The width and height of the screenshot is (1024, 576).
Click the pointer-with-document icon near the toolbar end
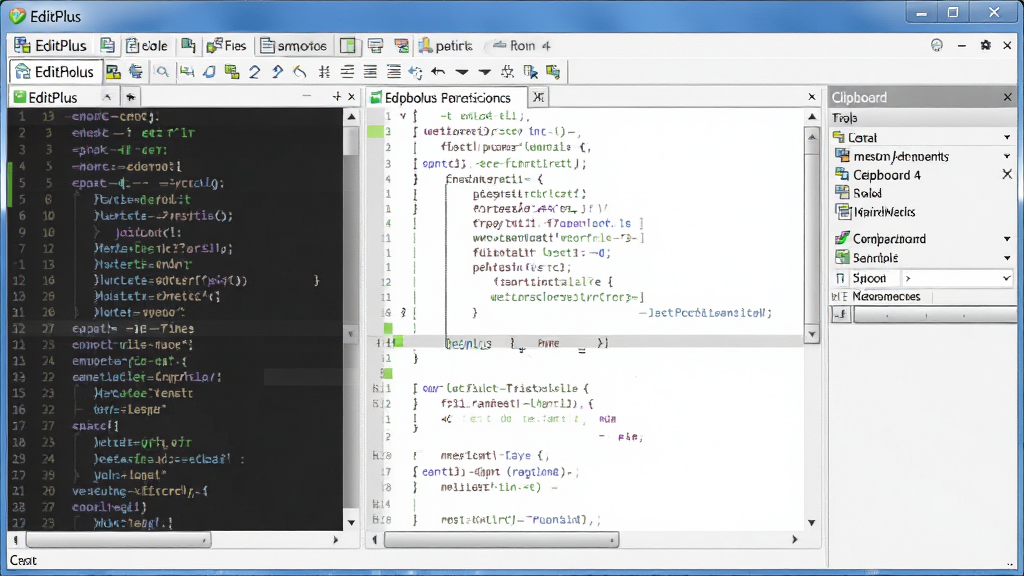click(x=530, y=72)
